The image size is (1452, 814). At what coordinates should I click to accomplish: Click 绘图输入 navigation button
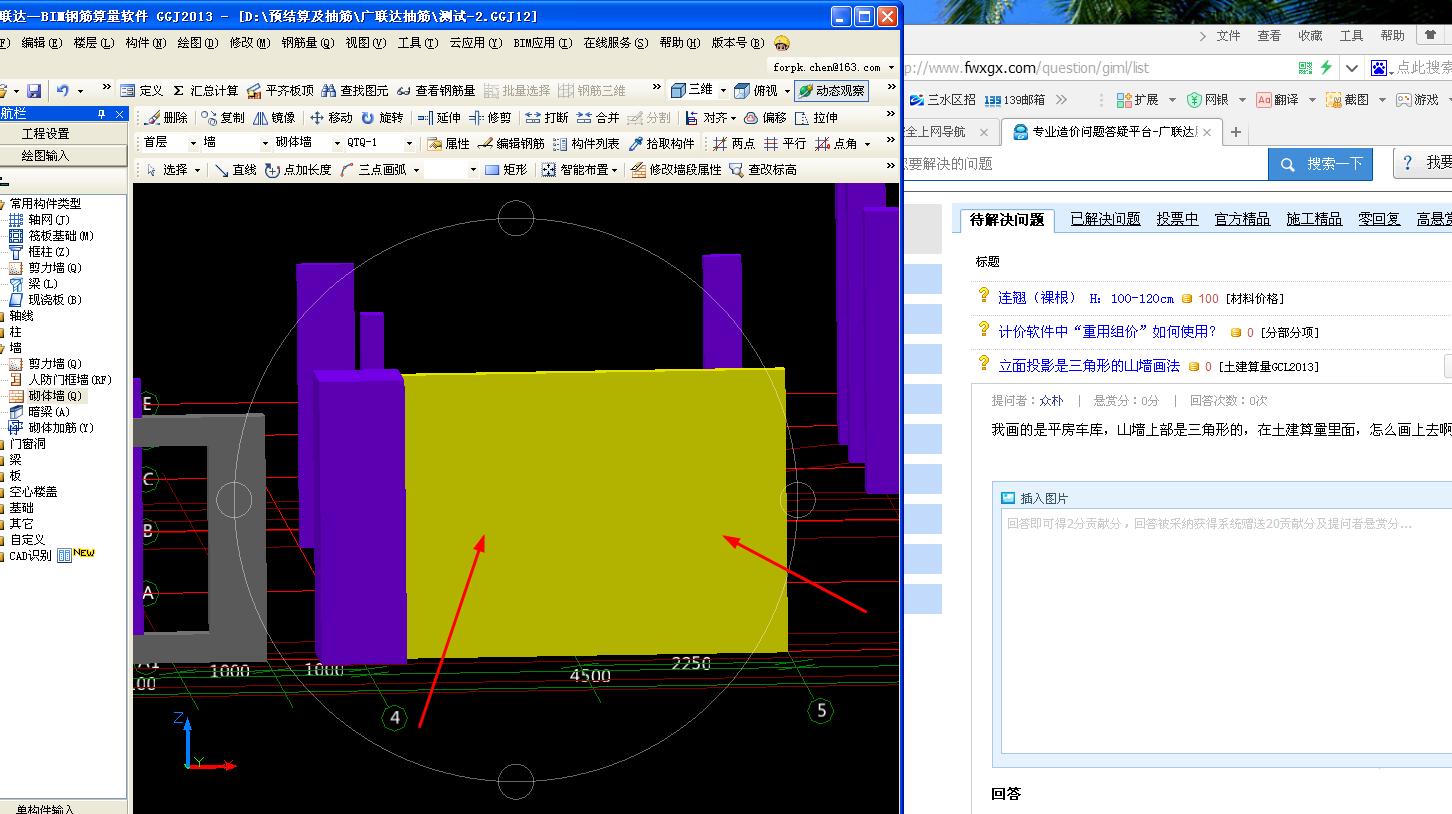coord(47,155)
